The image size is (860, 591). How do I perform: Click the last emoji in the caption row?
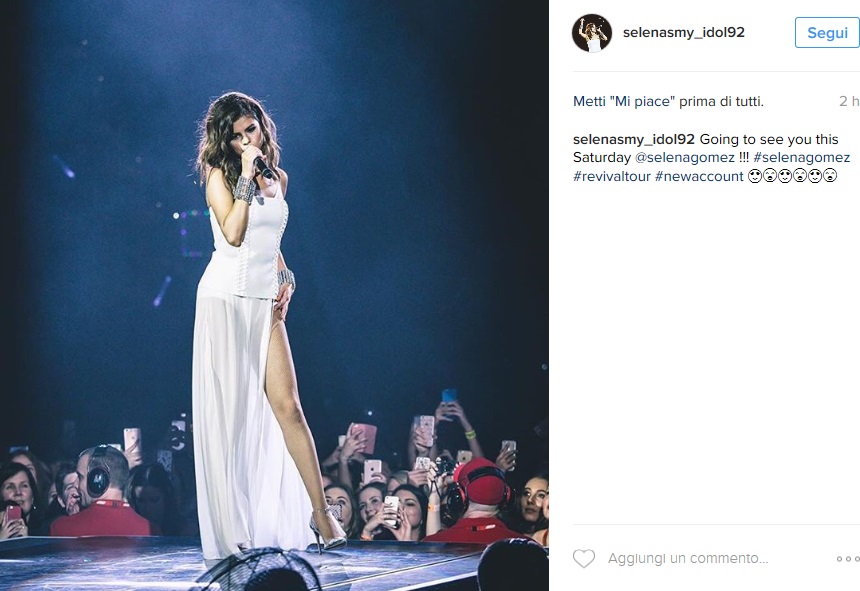830,176
